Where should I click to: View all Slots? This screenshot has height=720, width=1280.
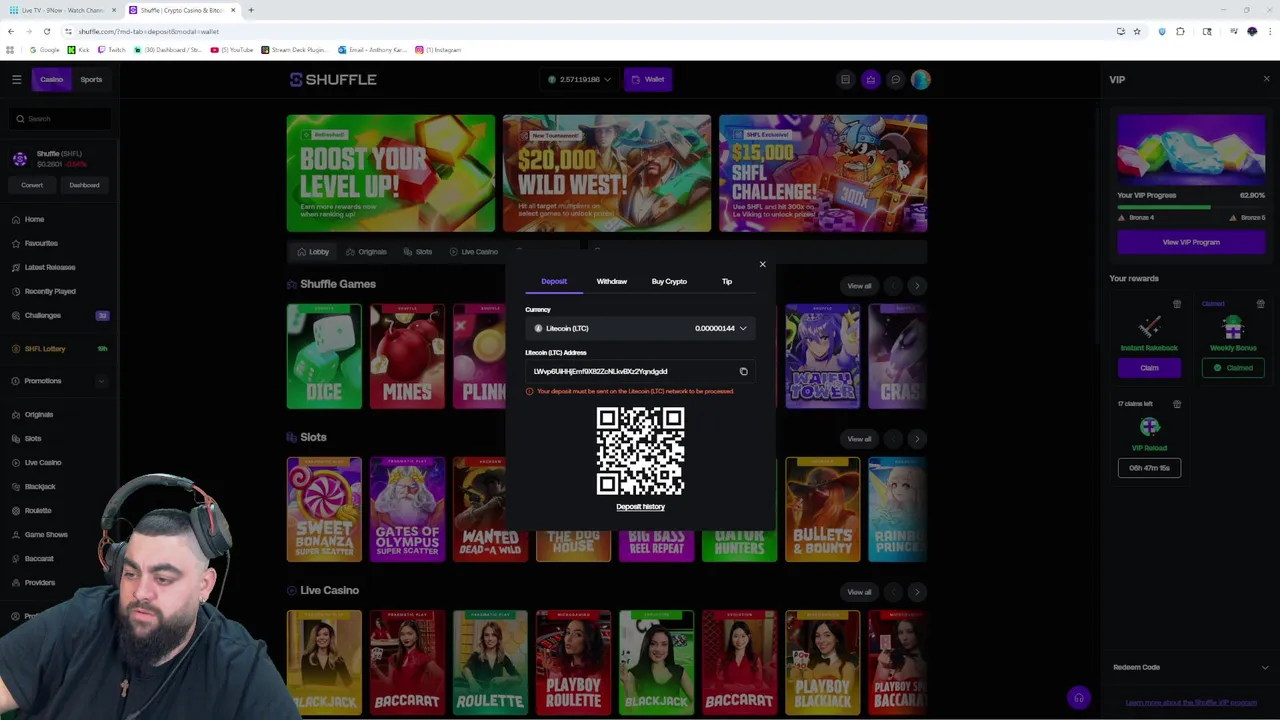(859, 439)
